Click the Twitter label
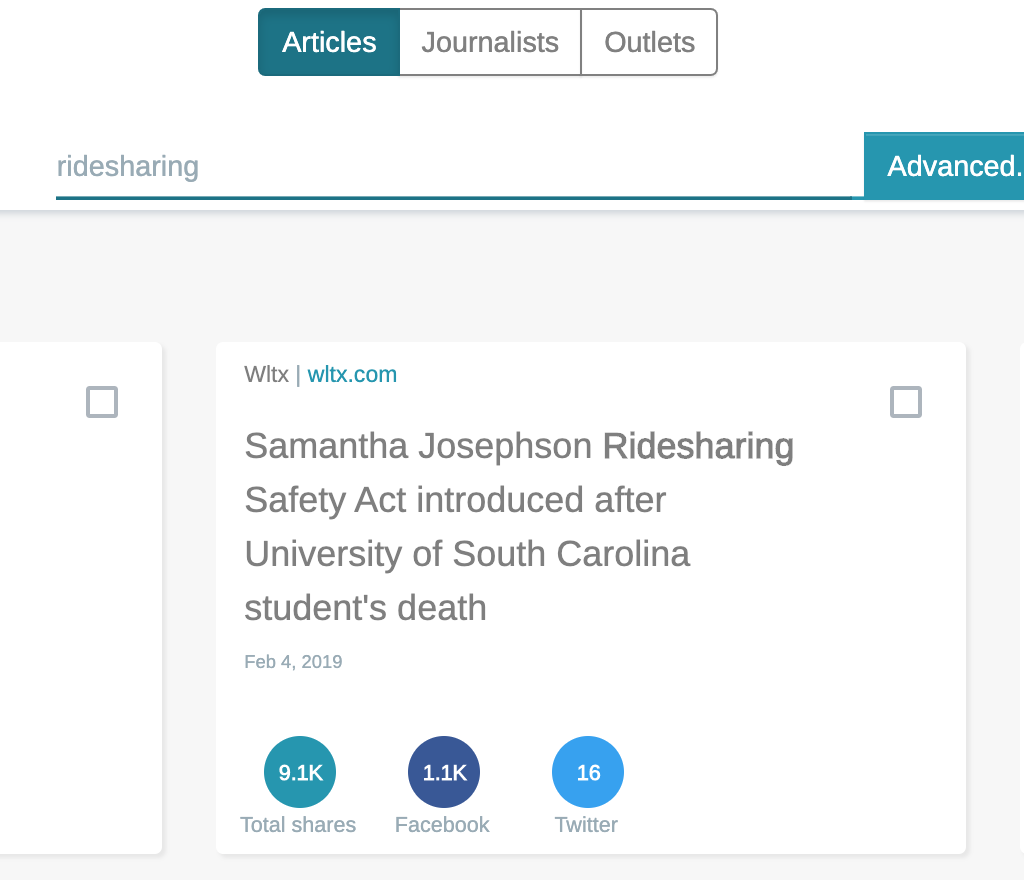Image resolution: width=1024 pixels, height=880 pixels. (x=586, y=825)
